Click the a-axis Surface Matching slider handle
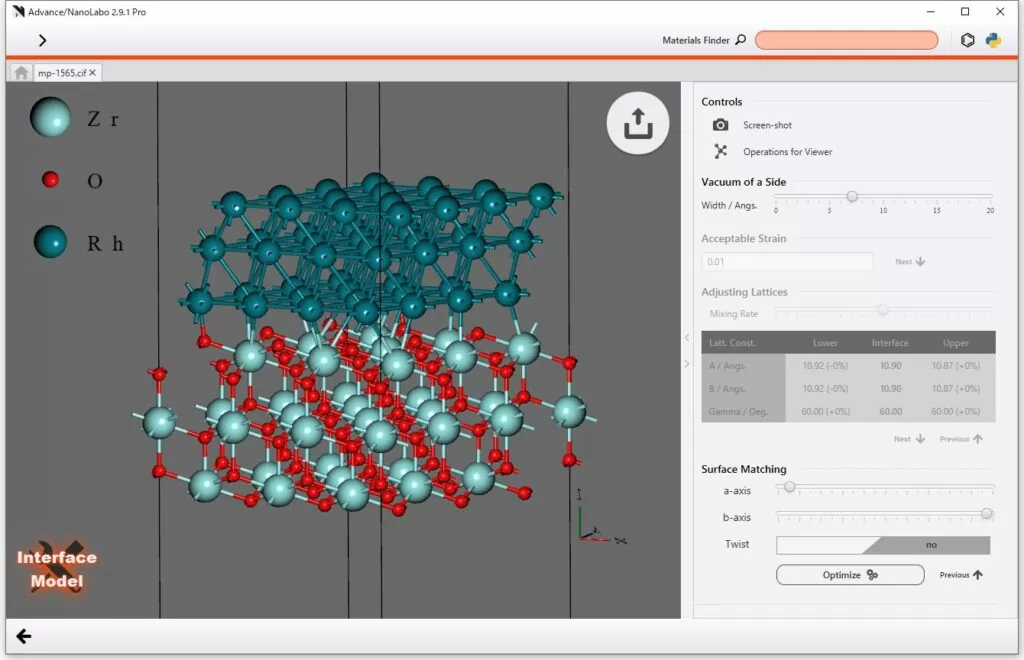The width and height of the screenshot is (1024, 660). pos(789,487)
